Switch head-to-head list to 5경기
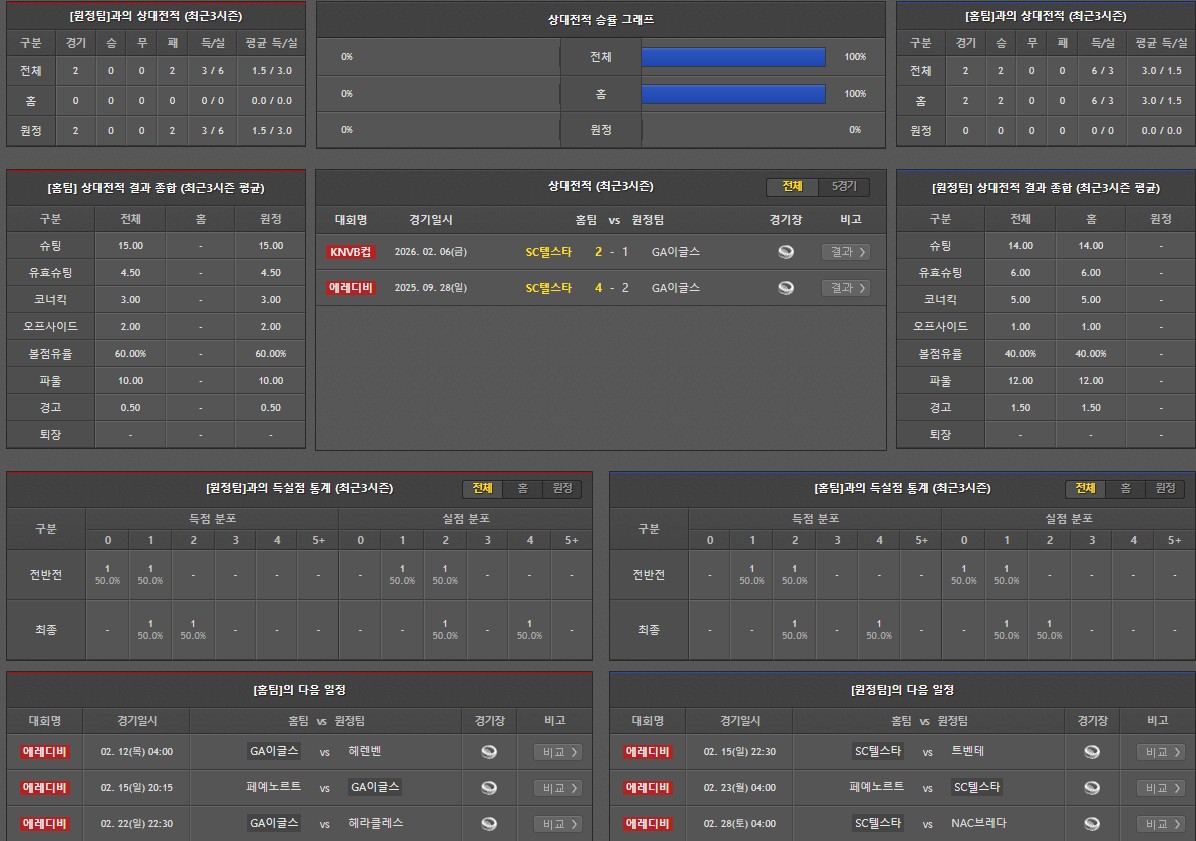This screenshot has width=1196, height=841. 844,187
